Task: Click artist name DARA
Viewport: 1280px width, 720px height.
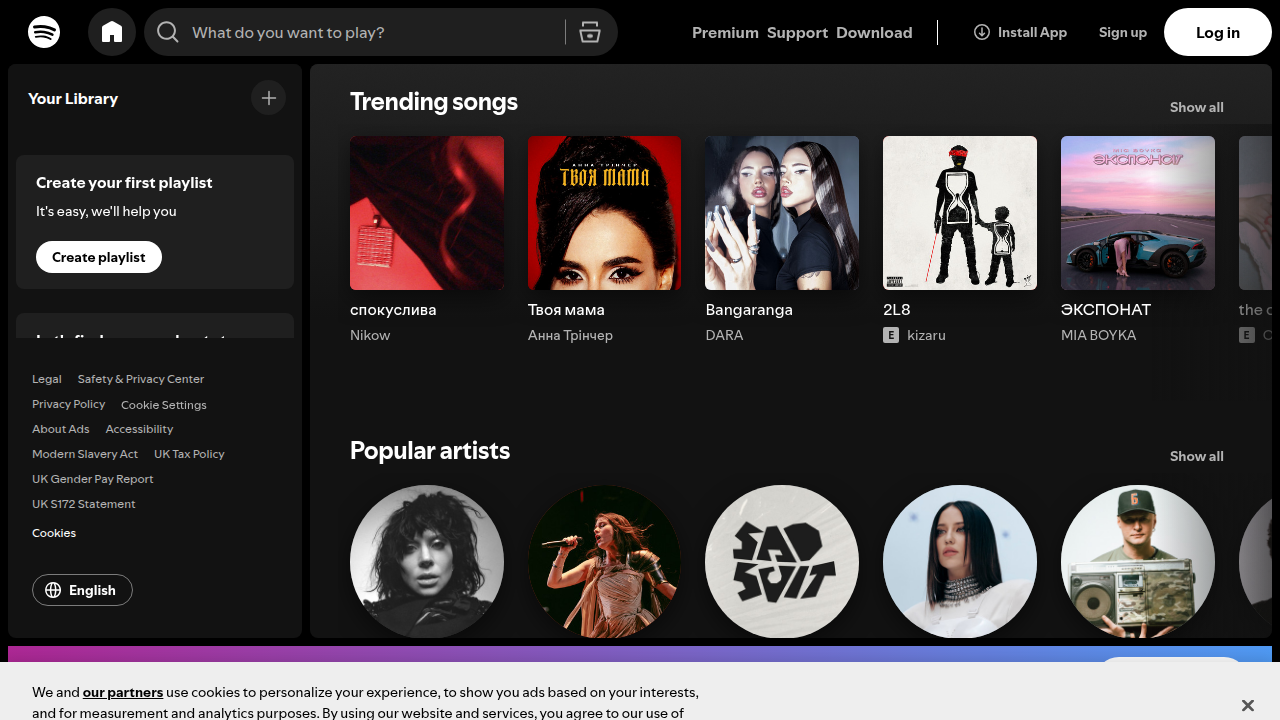Action: coord(724,335)
